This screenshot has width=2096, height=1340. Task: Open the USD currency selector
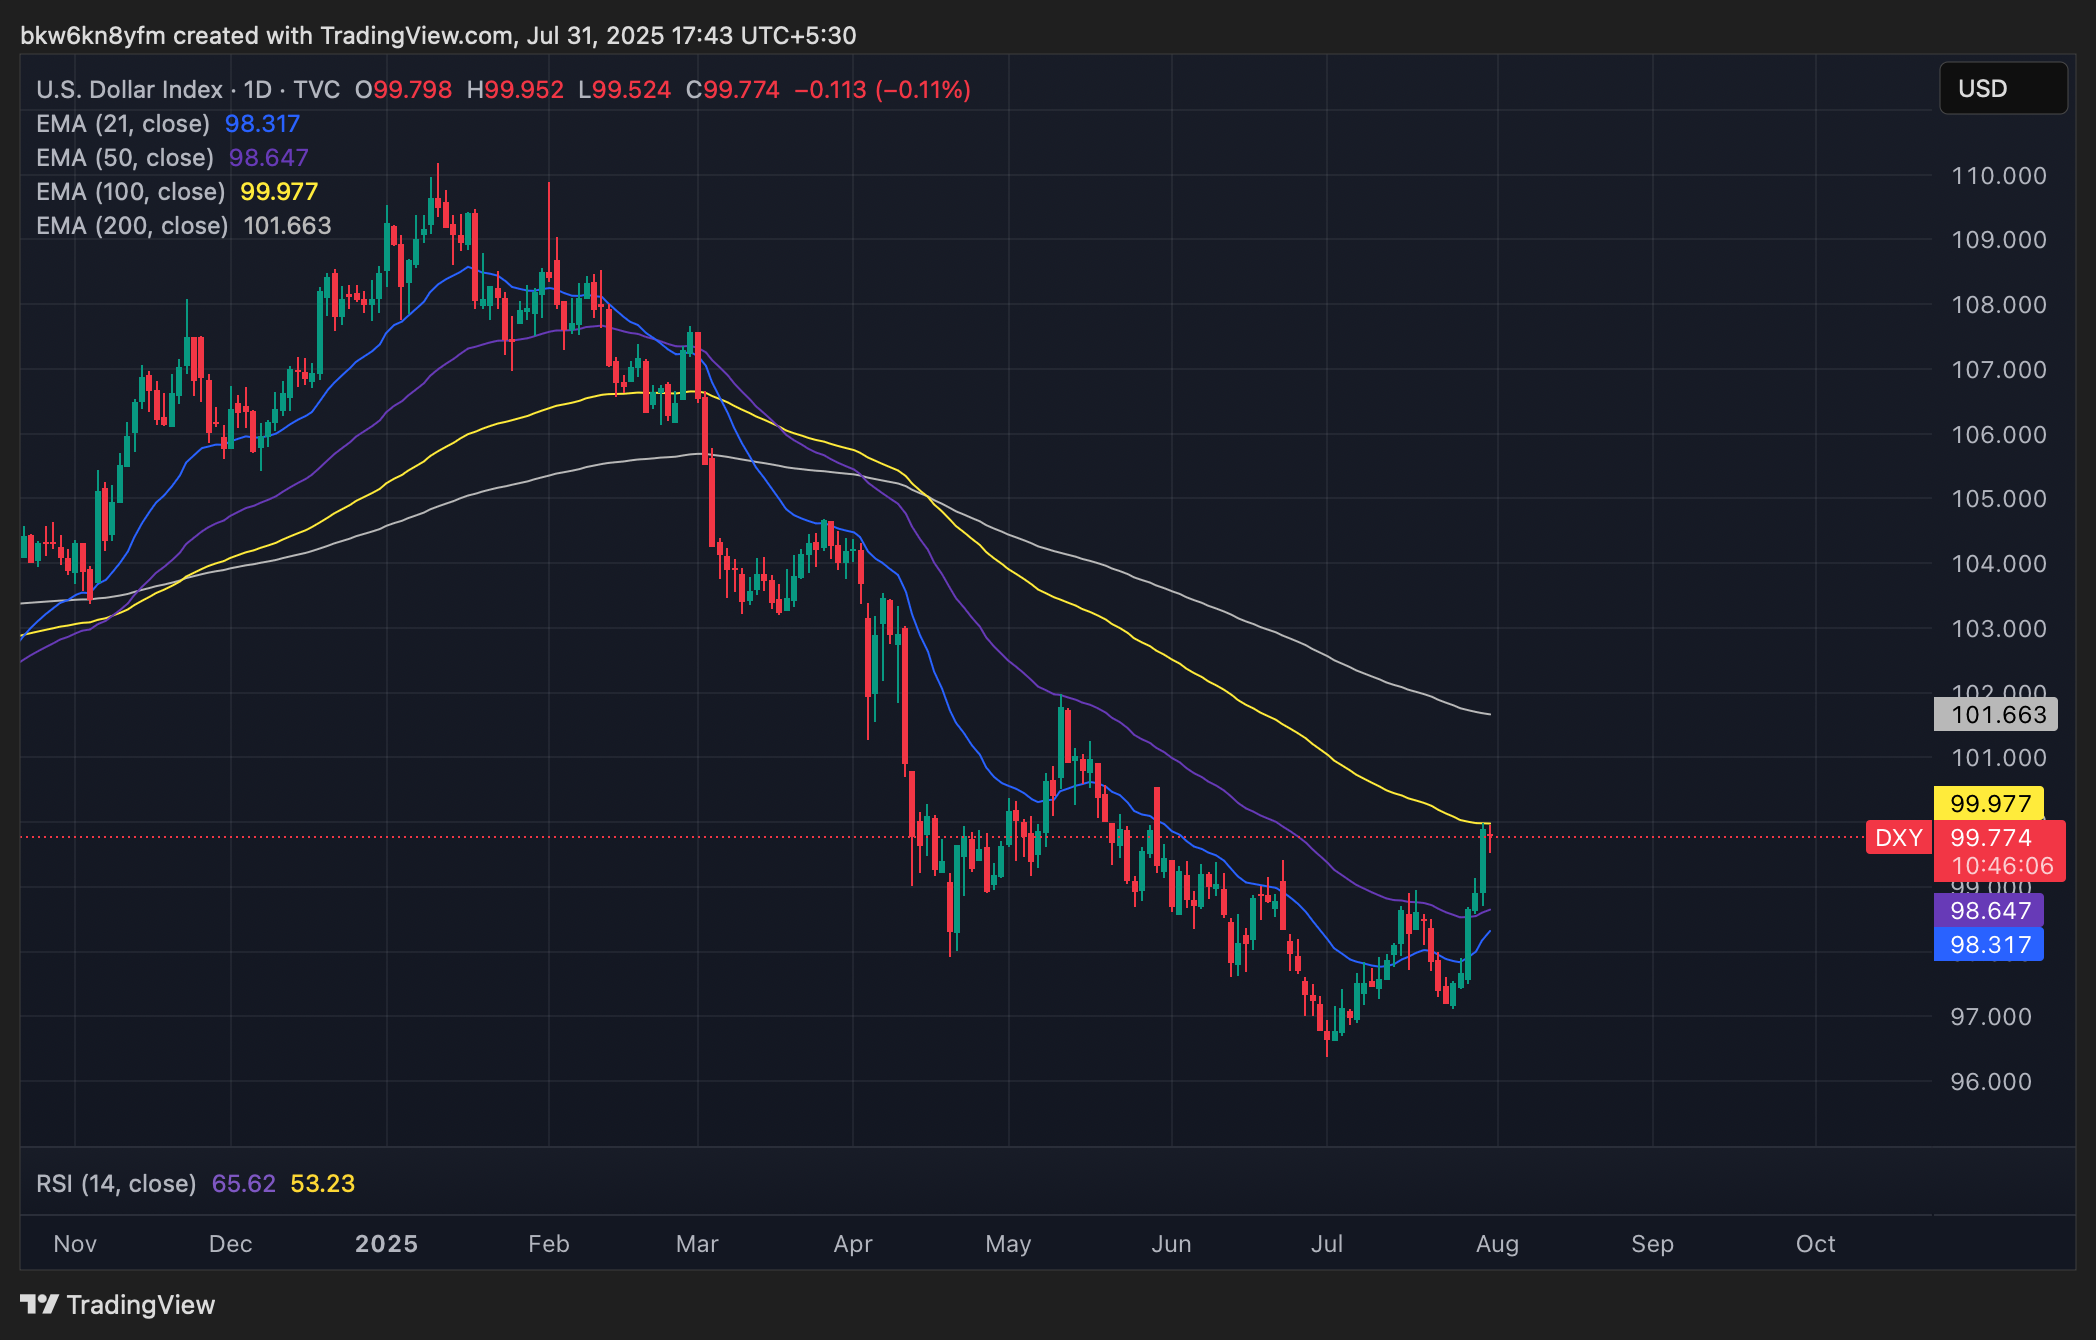click(x=2002, y=89)
